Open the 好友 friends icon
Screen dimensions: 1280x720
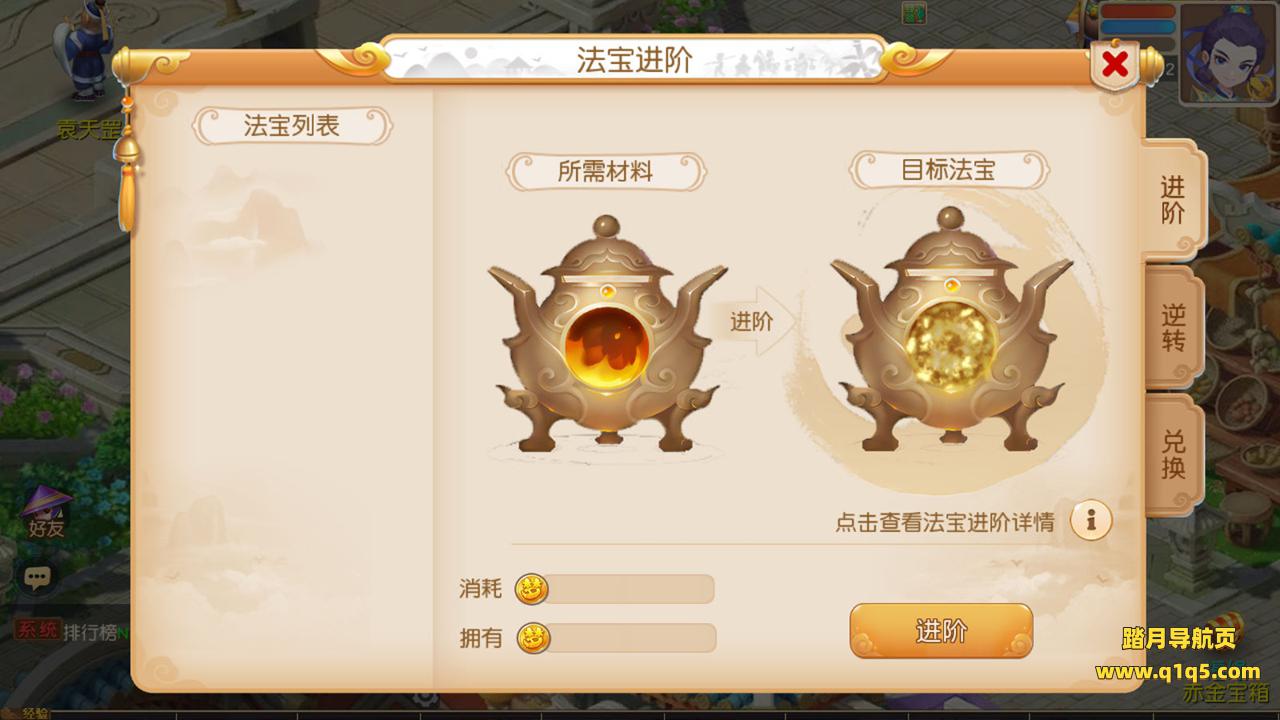(x=46, y=512)
